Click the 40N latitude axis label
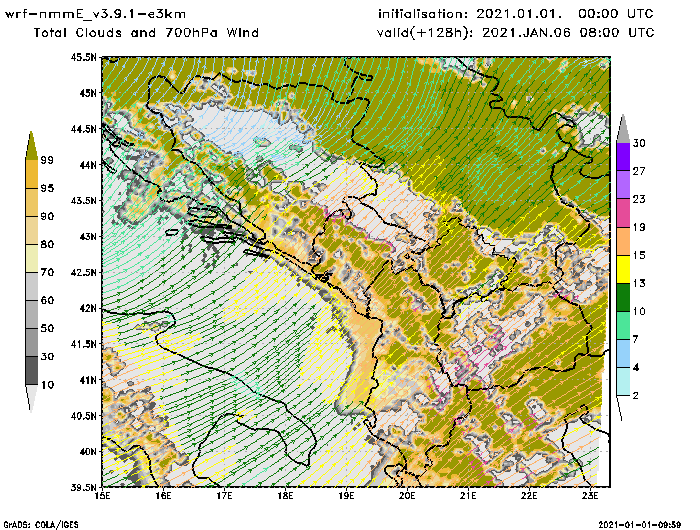The height and width of the screenshot is (530, 700). 88,451
